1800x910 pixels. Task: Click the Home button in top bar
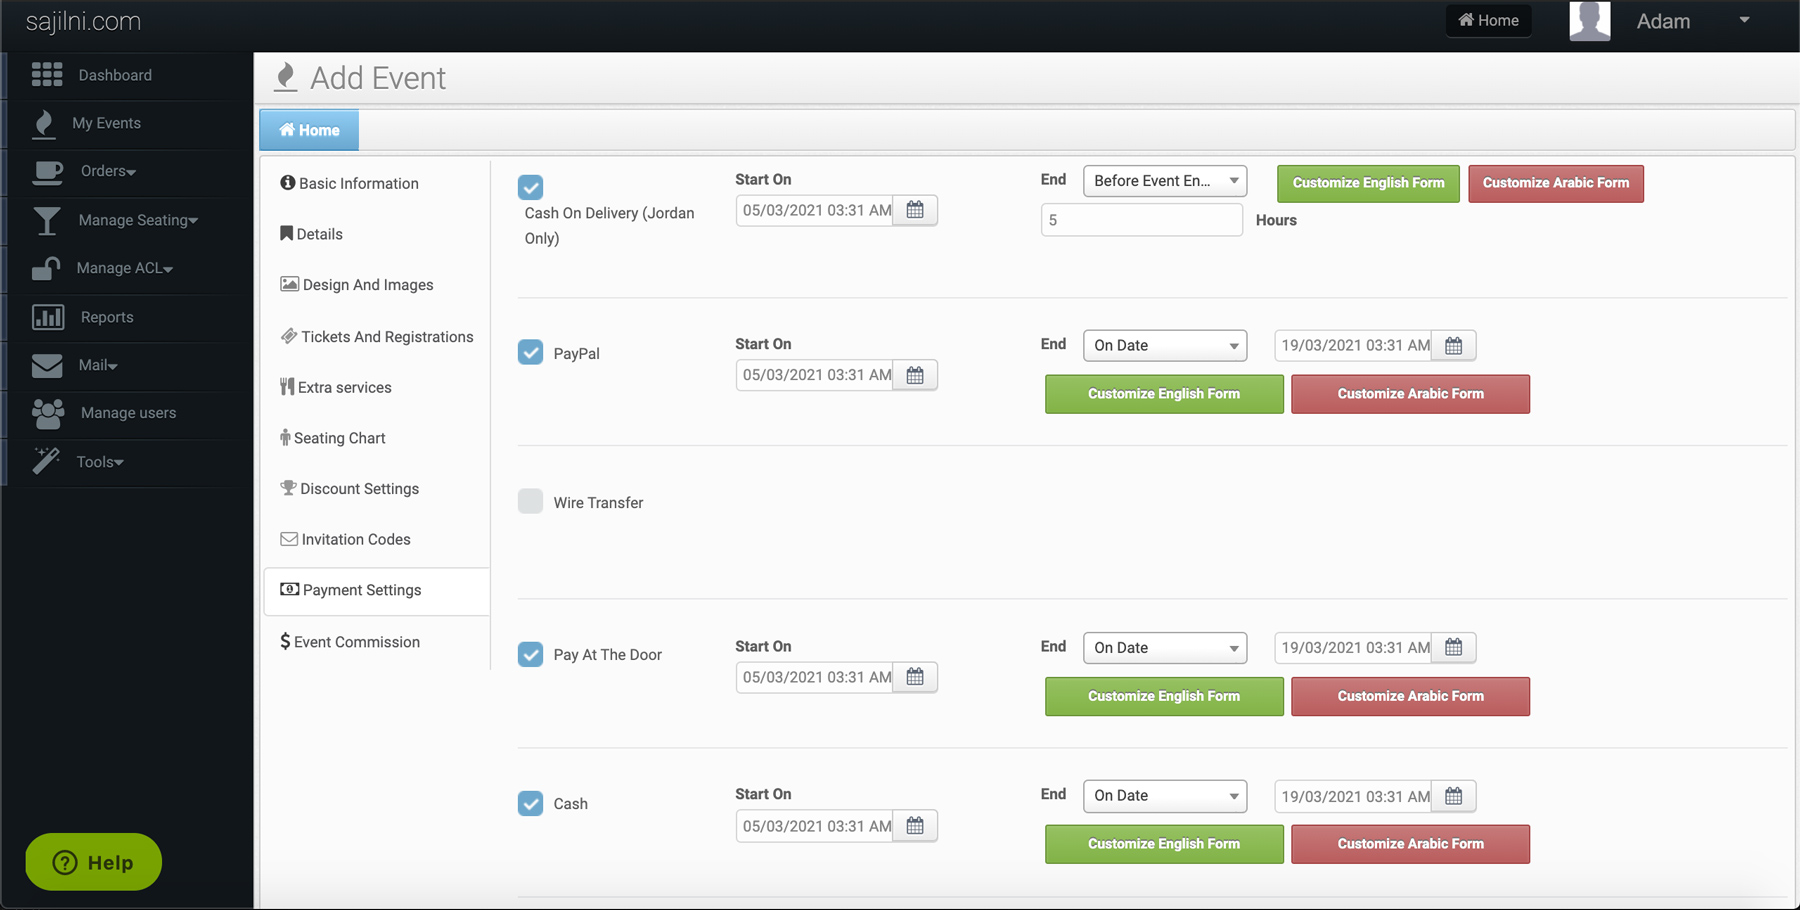(x=1488, y=20)
